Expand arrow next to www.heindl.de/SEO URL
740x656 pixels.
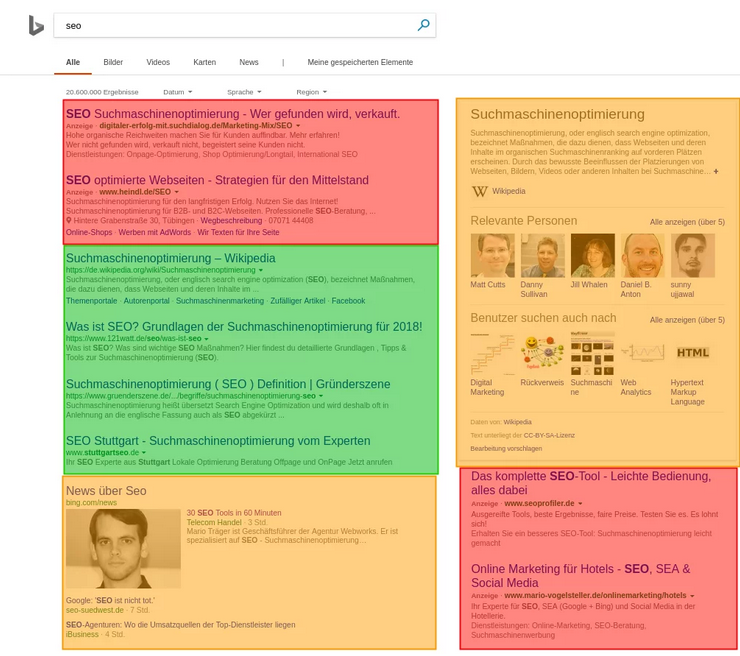(177, 192)
